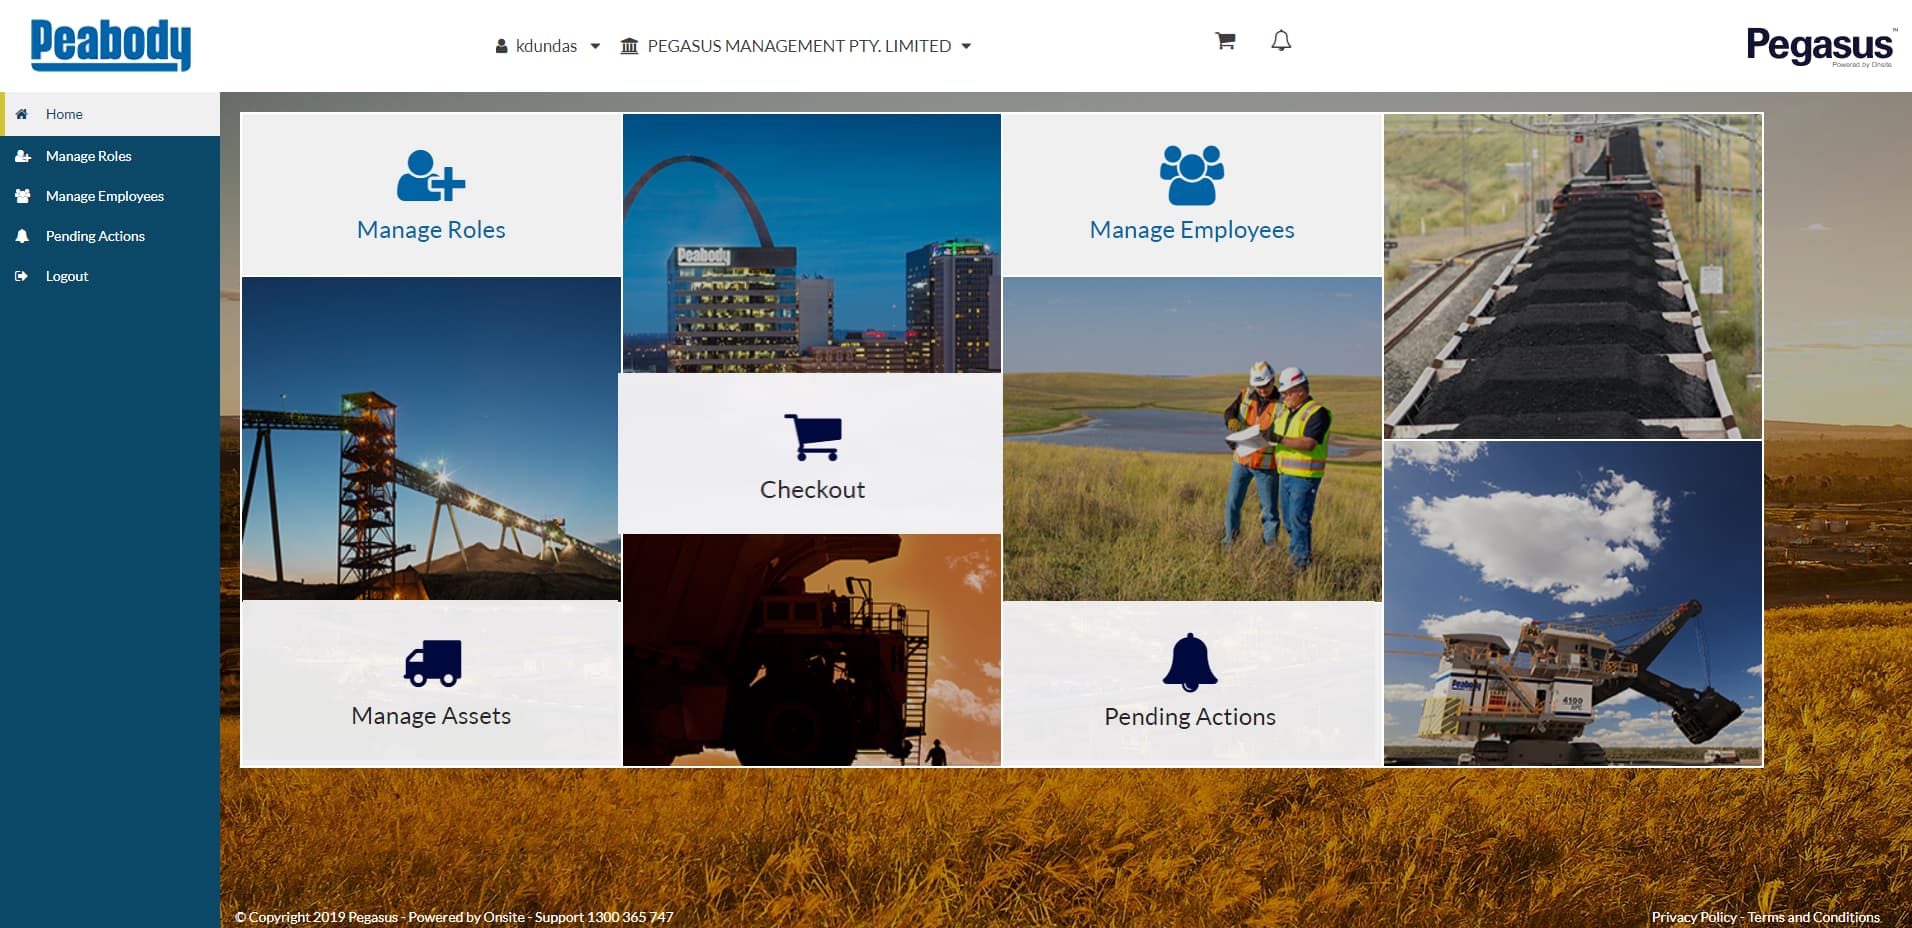Screen dimensions: 1912x928
Task: Open the Manage Employees tile label
Action: pos(1192,230)
